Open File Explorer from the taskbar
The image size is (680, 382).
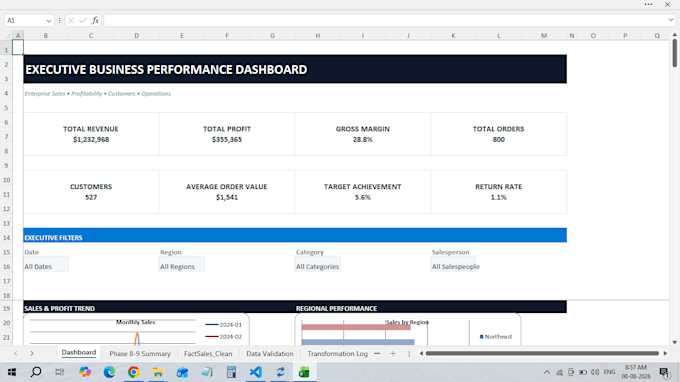tap(158, 372)
